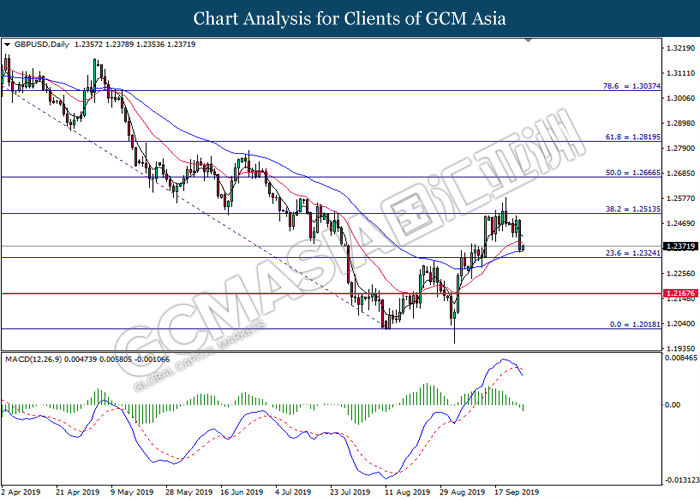The image size is (700, 500).
Task: Click the 1.22560 price axis value
Action: (x=680, y=273)
